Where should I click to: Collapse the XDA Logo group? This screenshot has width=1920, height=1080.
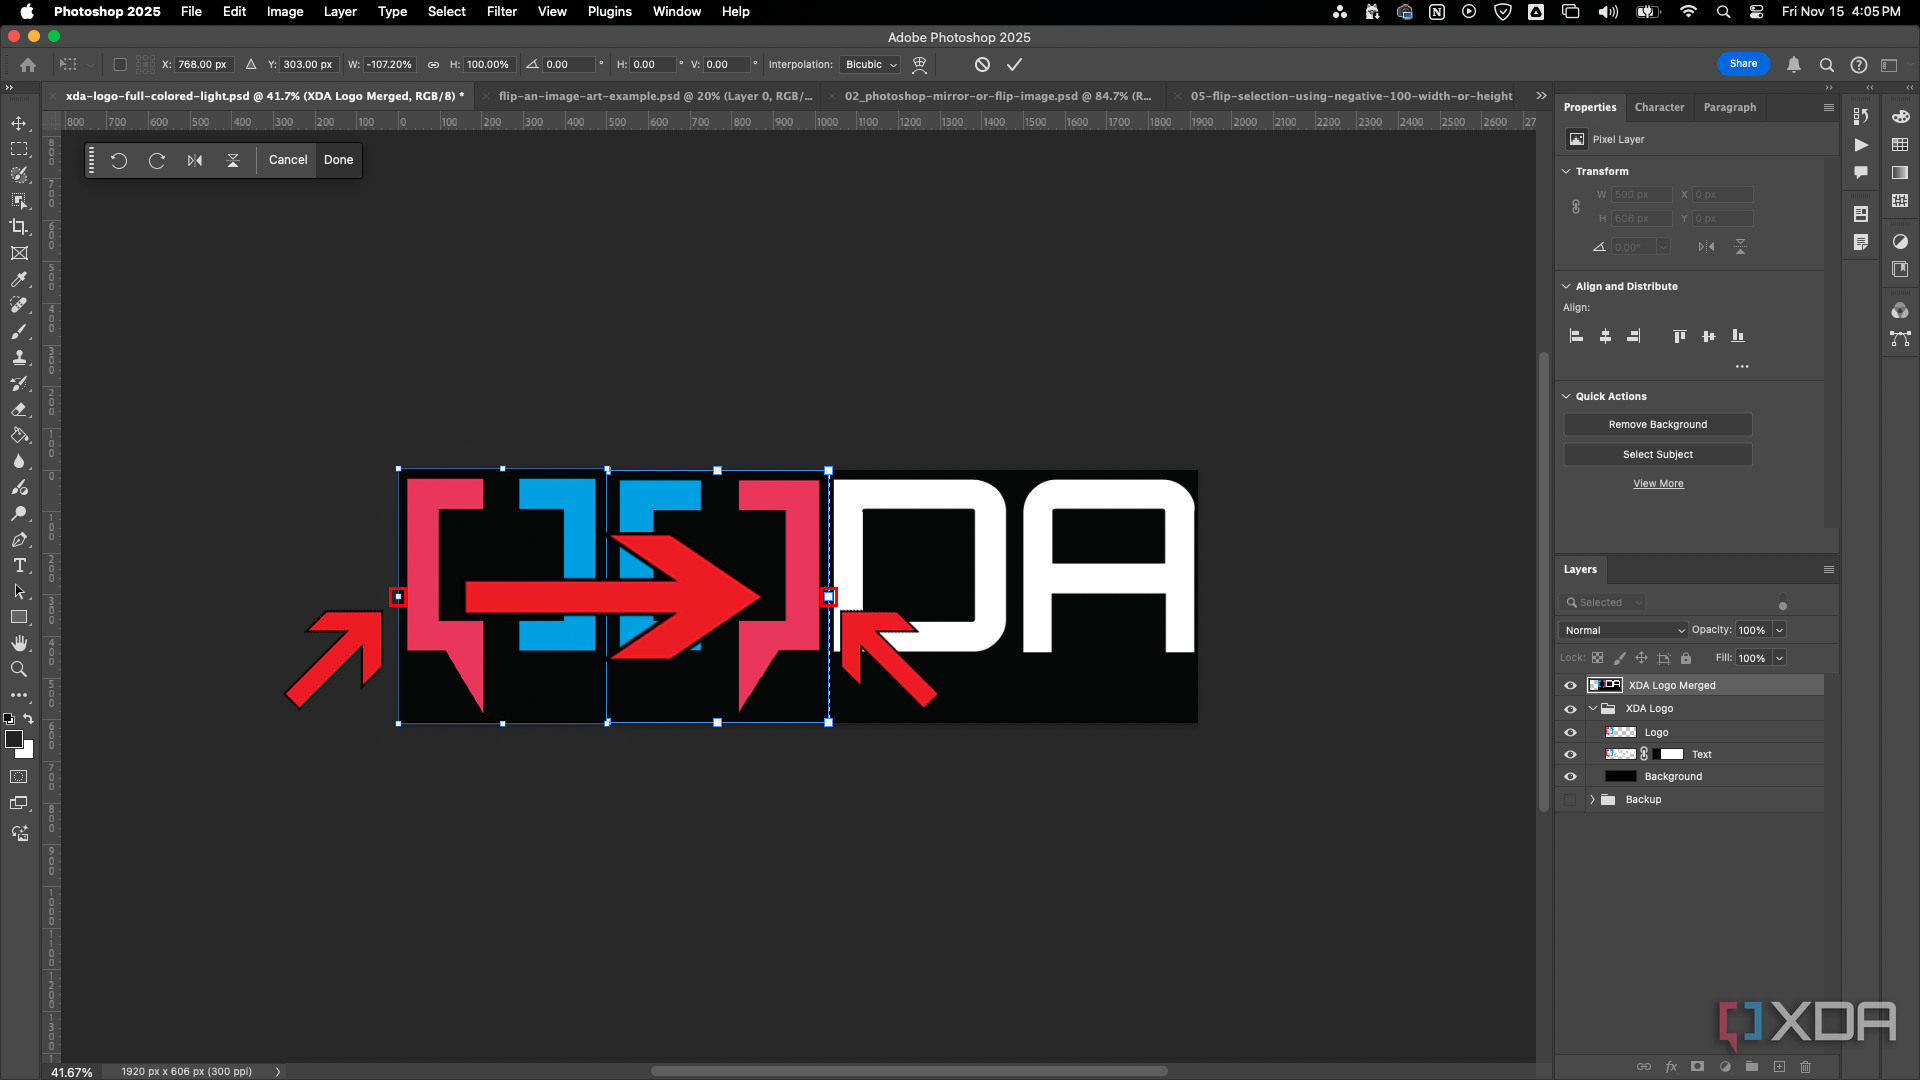(x=1593, y=709)
